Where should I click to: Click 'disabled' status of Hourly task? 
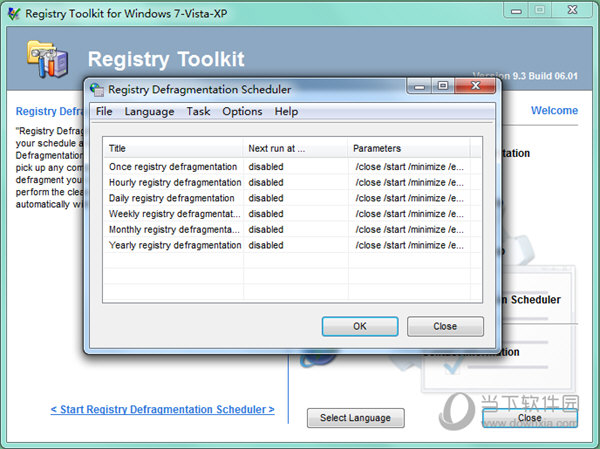(x=266, y=182)
